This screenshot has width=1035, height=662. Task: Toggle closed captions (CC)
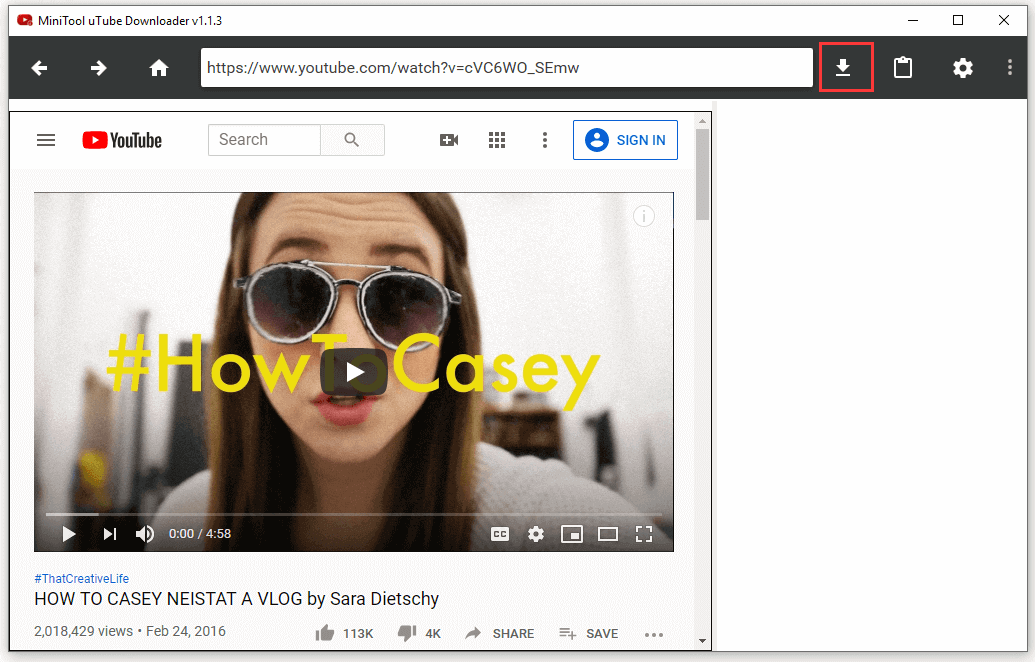coord(500,534)
